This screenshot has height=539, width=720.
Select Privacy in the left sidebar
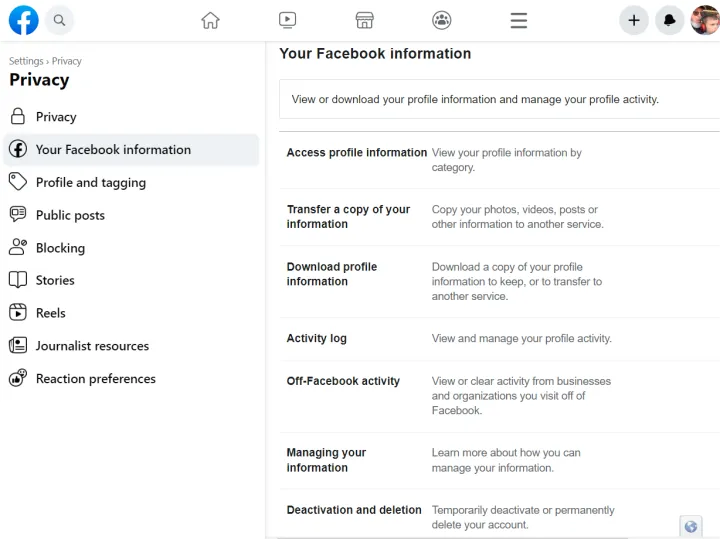pyautogui.click(x=56, y=117)
